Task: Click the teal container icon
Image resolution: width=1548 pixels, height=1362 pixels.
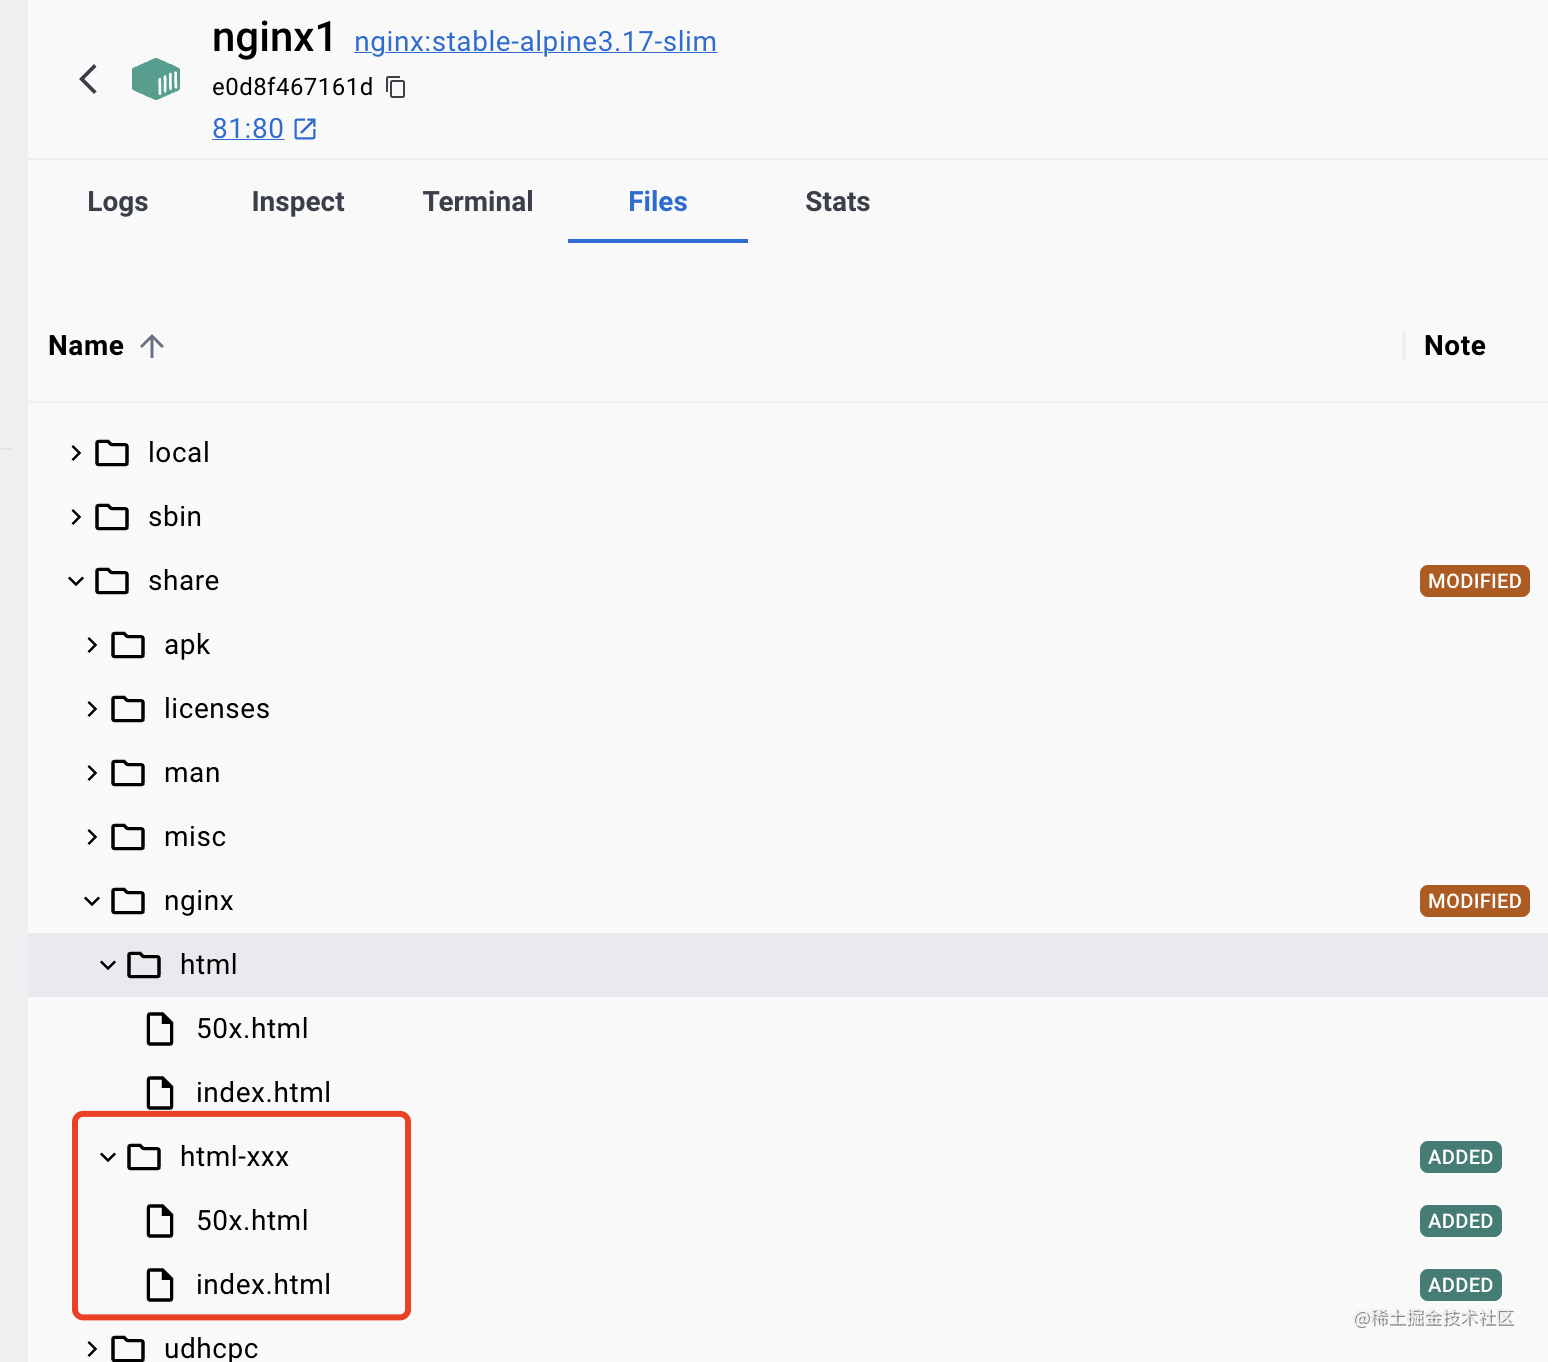Action: click(x=156, y=79)
